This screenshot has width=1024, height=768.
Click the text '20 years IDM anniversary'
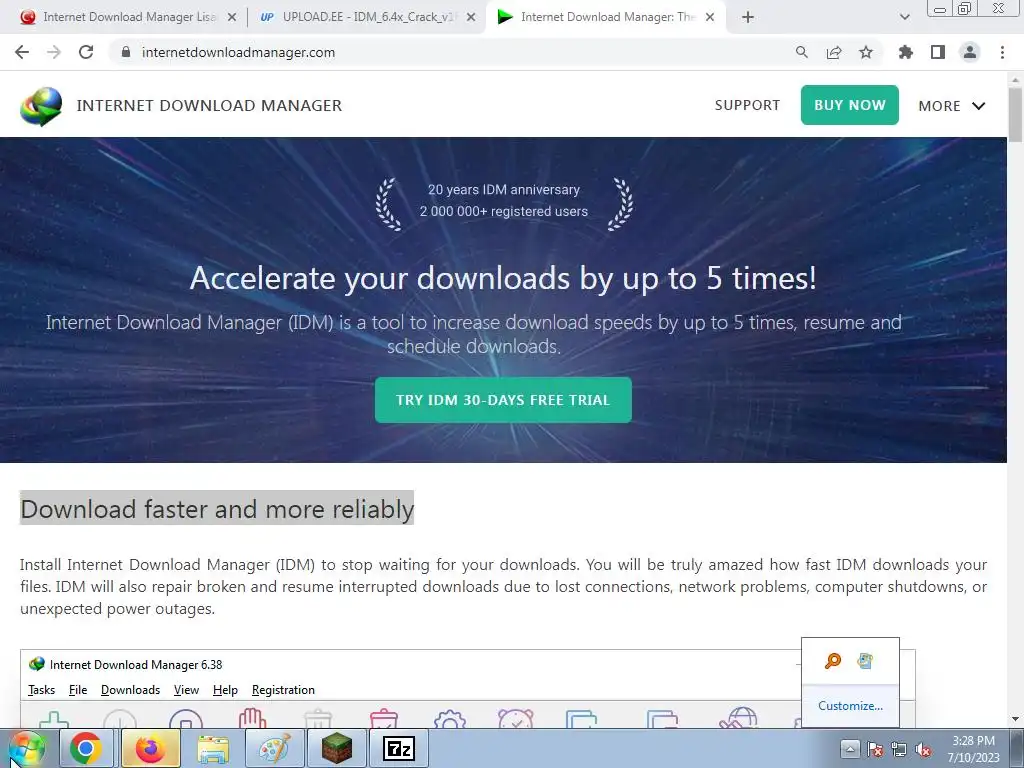[x=504, y=189]
